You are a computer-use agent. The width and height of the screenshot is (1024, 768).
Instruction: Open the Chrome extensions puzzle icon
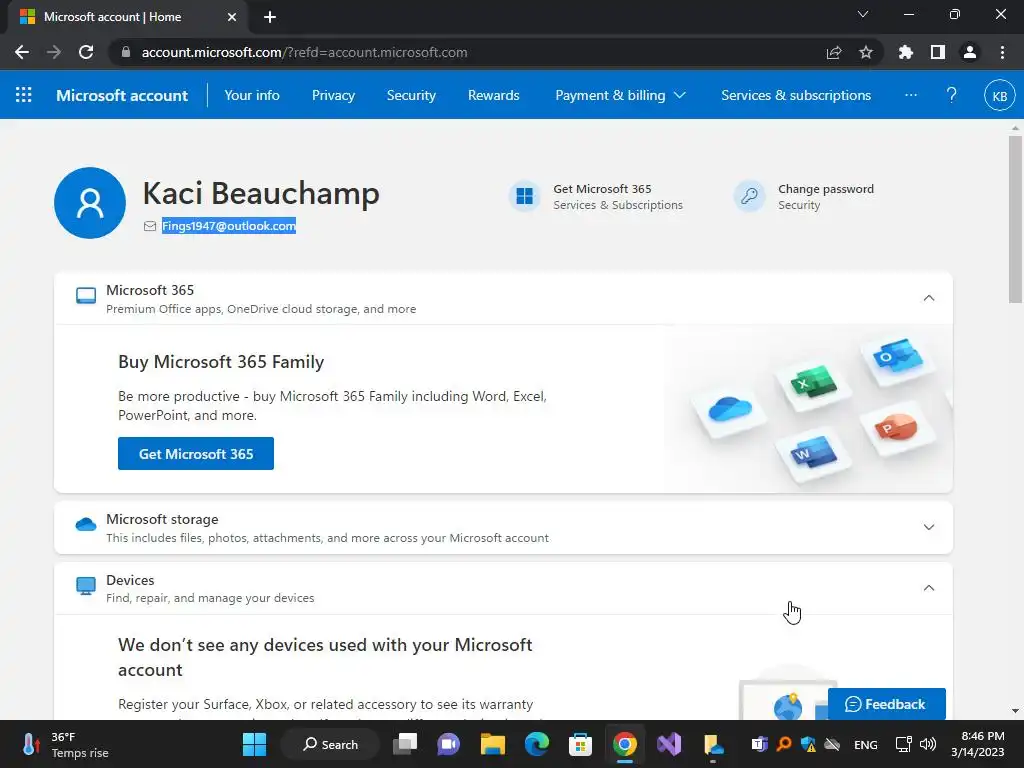[906, 52]
